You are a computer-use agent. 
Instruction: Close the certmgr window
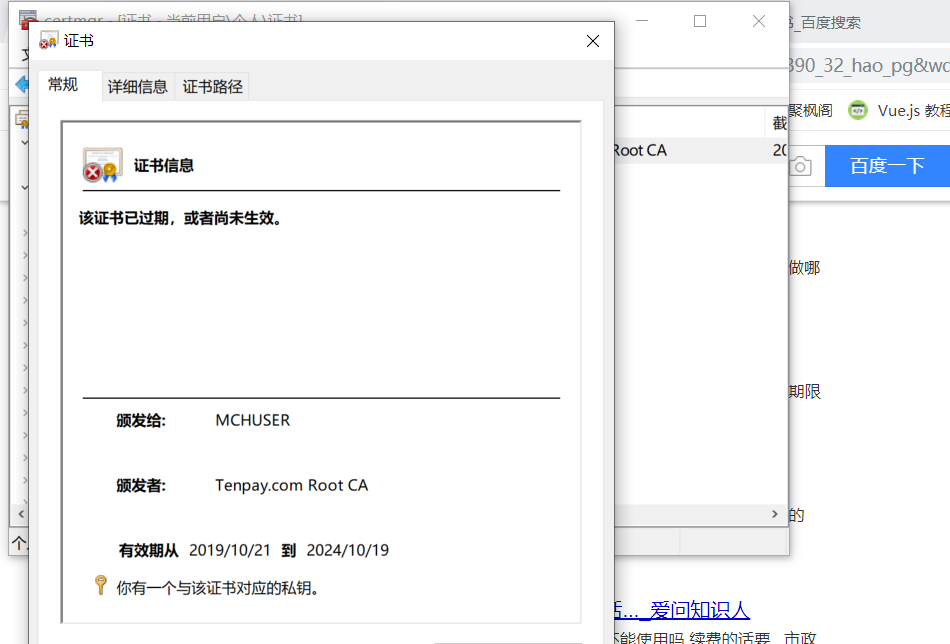759,21
